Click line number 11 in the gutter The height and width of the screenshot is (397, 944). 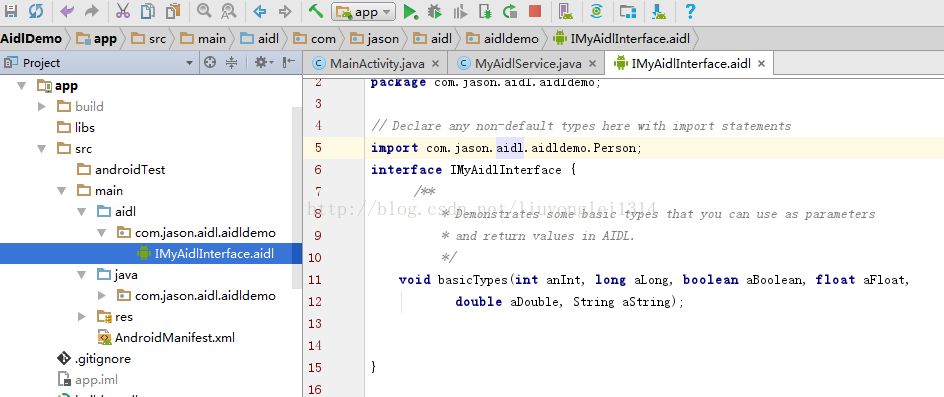(x=314, y=280)
